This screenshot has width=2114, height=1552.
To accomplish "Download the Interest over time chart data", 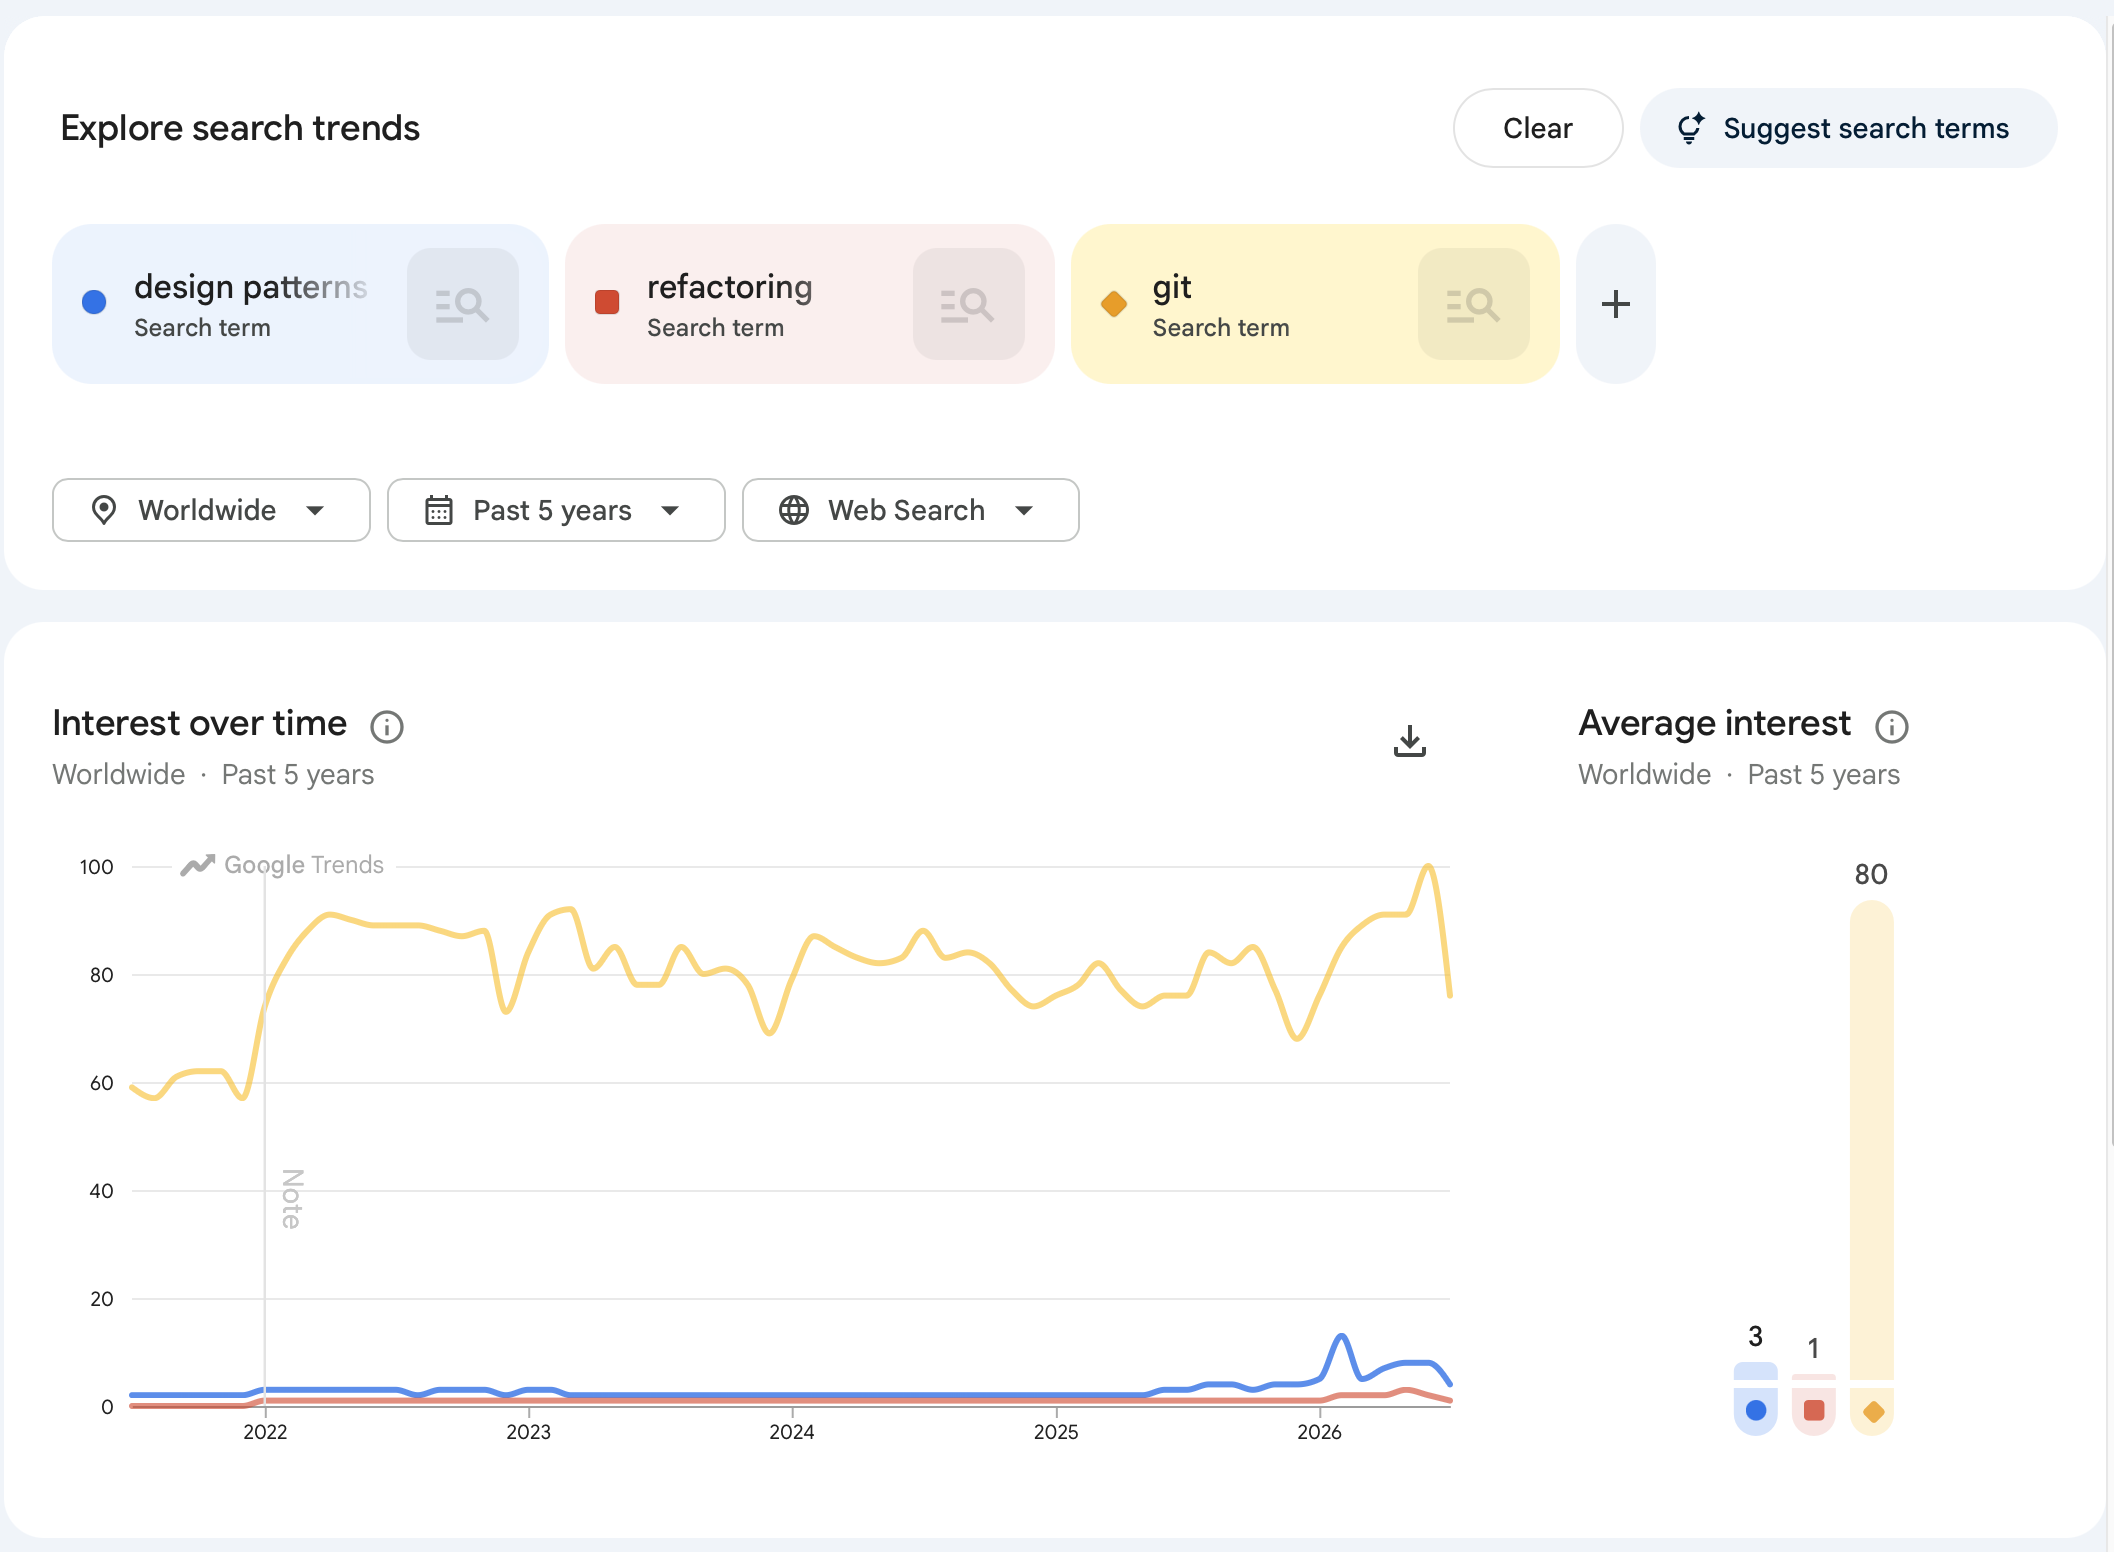I will 1410,741.
